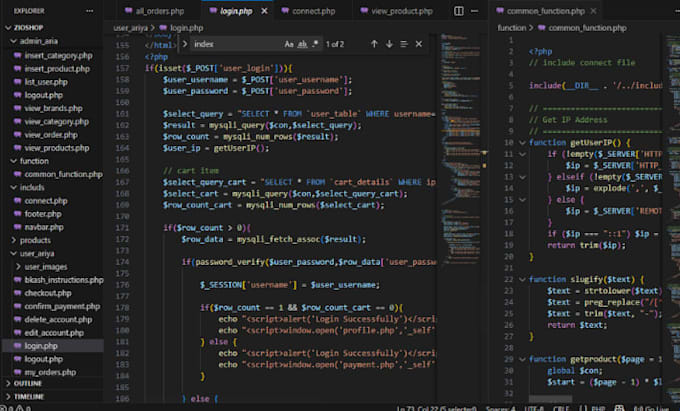Close the common_function.php editor tab
This screenshot has width=680, height=411.
point(593,11)
